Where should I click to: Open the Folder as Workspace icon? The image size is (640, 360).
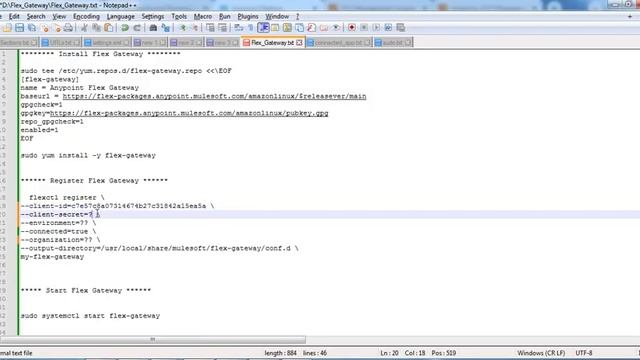click(x=324, y=28)
